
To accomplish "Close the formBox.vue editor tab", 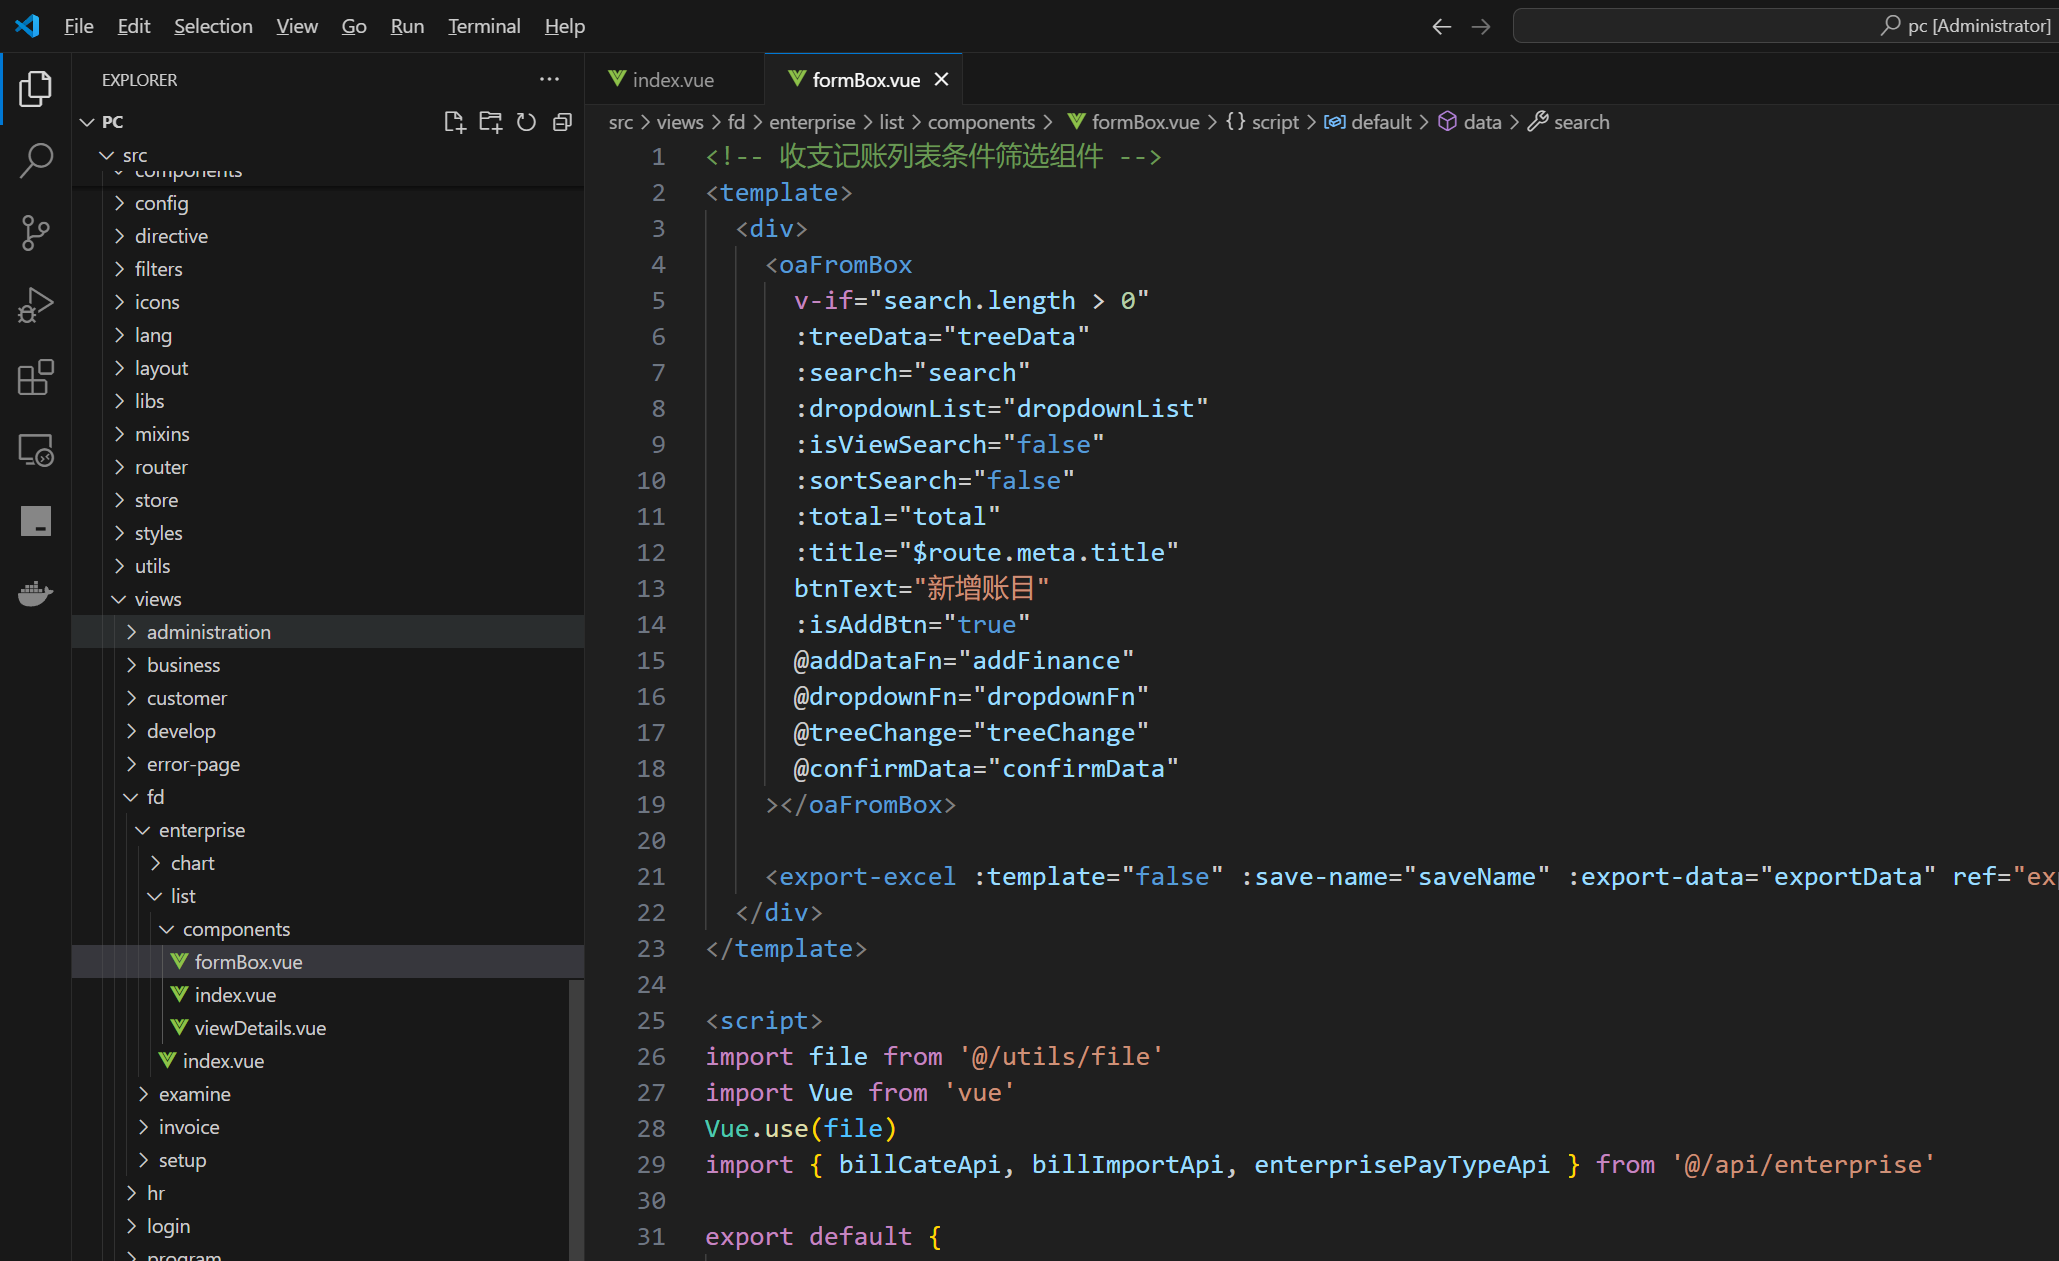I will click(941, 79).
